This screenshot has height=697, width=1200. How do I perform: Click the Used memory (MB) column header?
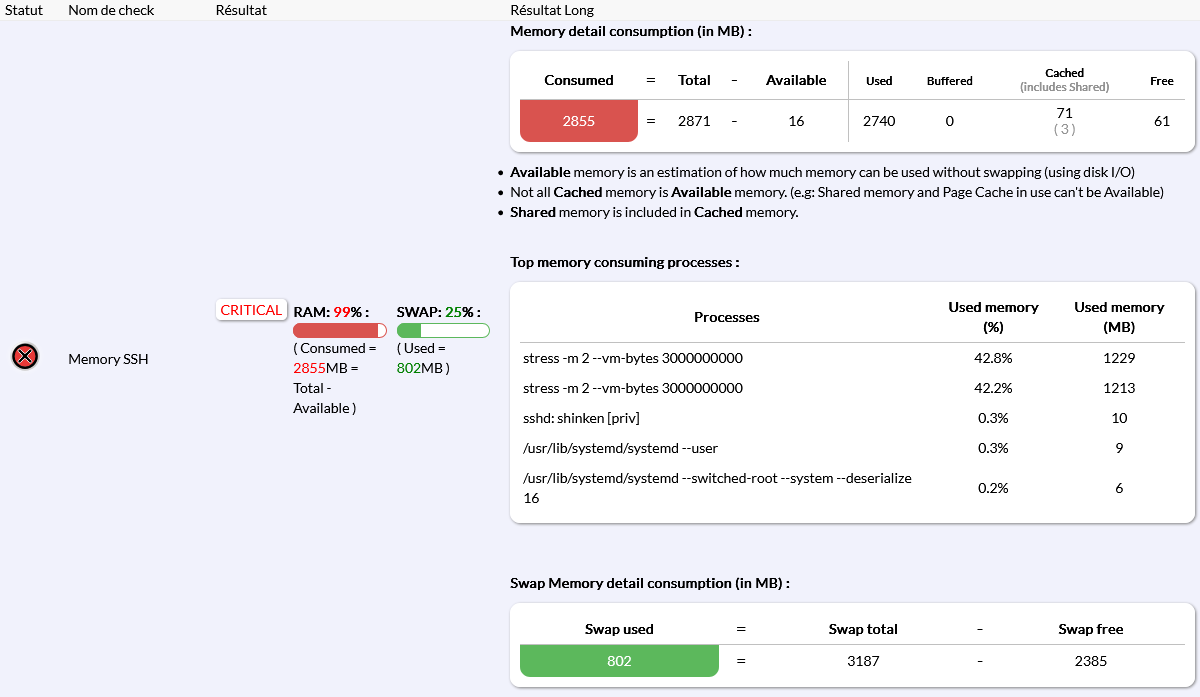coord(1118,316)
